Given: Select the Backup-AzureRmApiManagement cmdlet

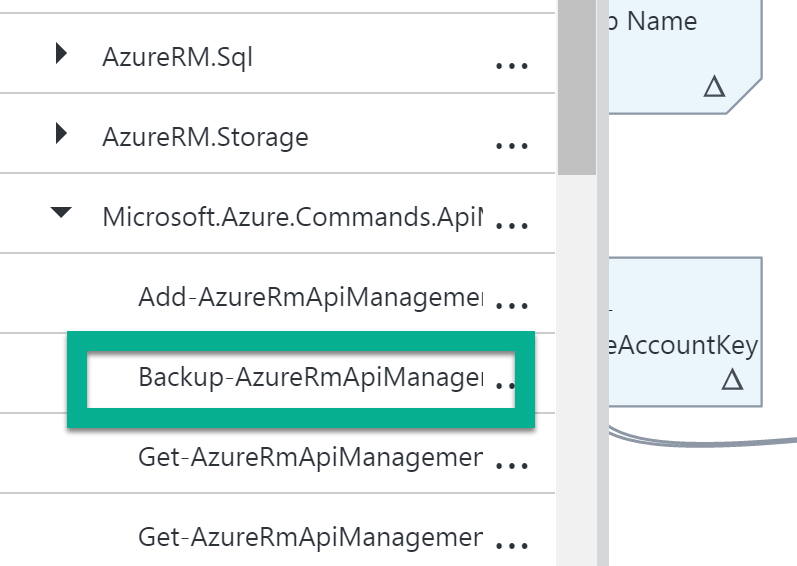Looking at the screenshot, I should (310, 377).
